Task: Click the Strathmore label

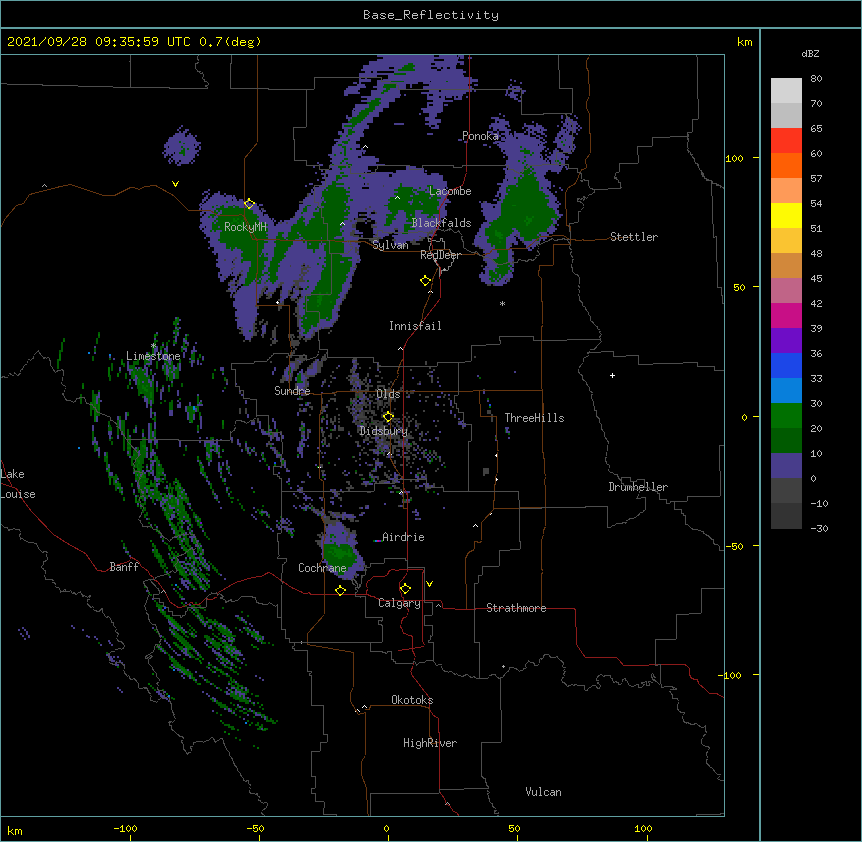Action: click(516, 608)
